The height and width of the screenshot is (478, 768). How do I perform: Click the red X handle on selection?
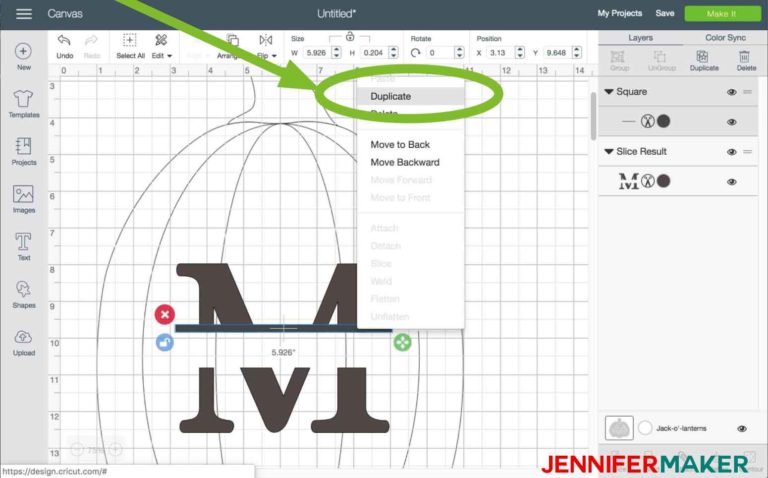(x=165, y=314)
